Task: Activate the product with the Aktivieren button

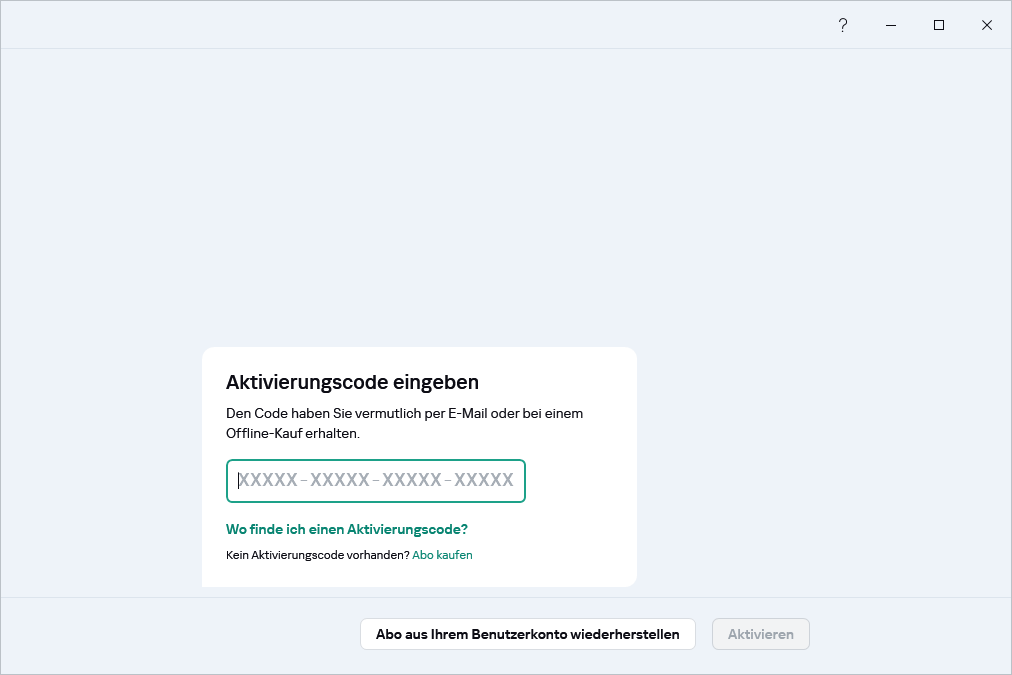Action: (760, 634)
